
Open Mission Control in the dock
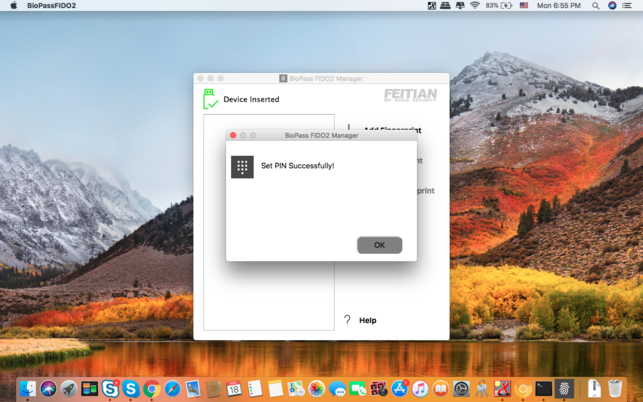tap(89, 388)
